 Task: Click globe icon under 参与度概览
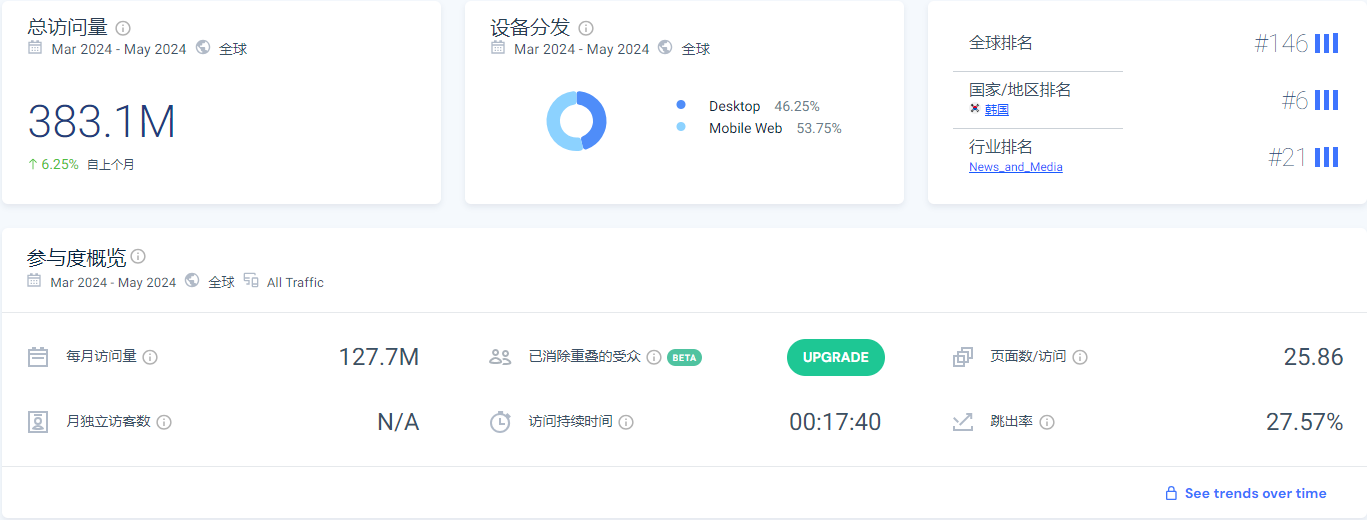[x=192, y=281]
